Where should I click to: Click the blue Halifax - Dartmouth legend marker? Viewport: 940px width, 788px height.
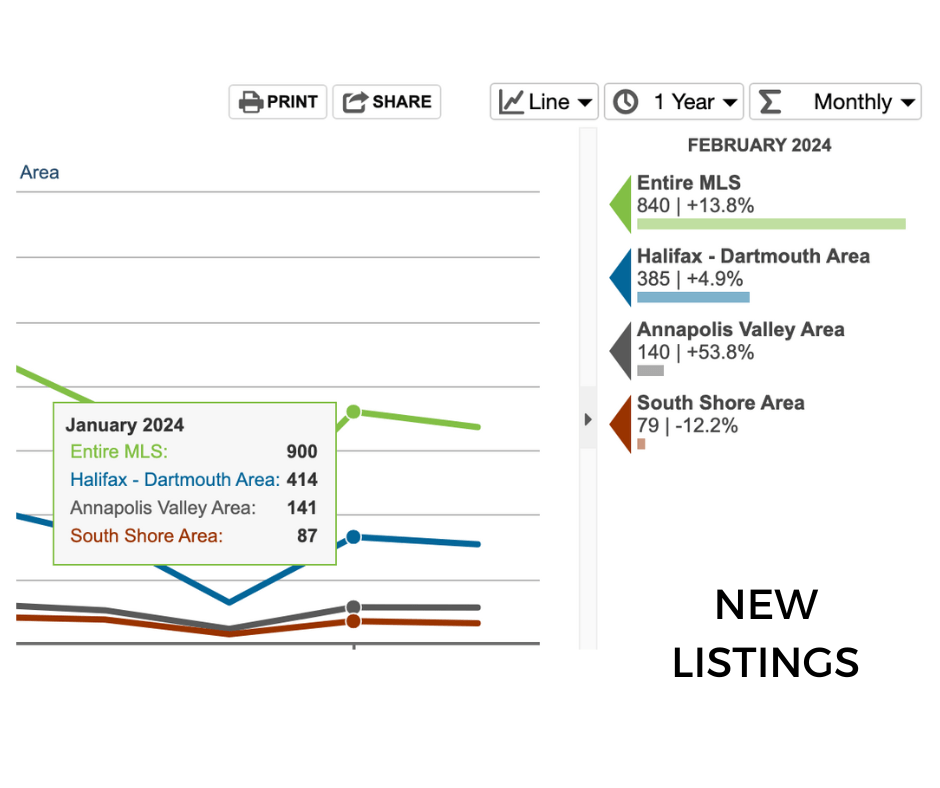(x=621, y=278)
